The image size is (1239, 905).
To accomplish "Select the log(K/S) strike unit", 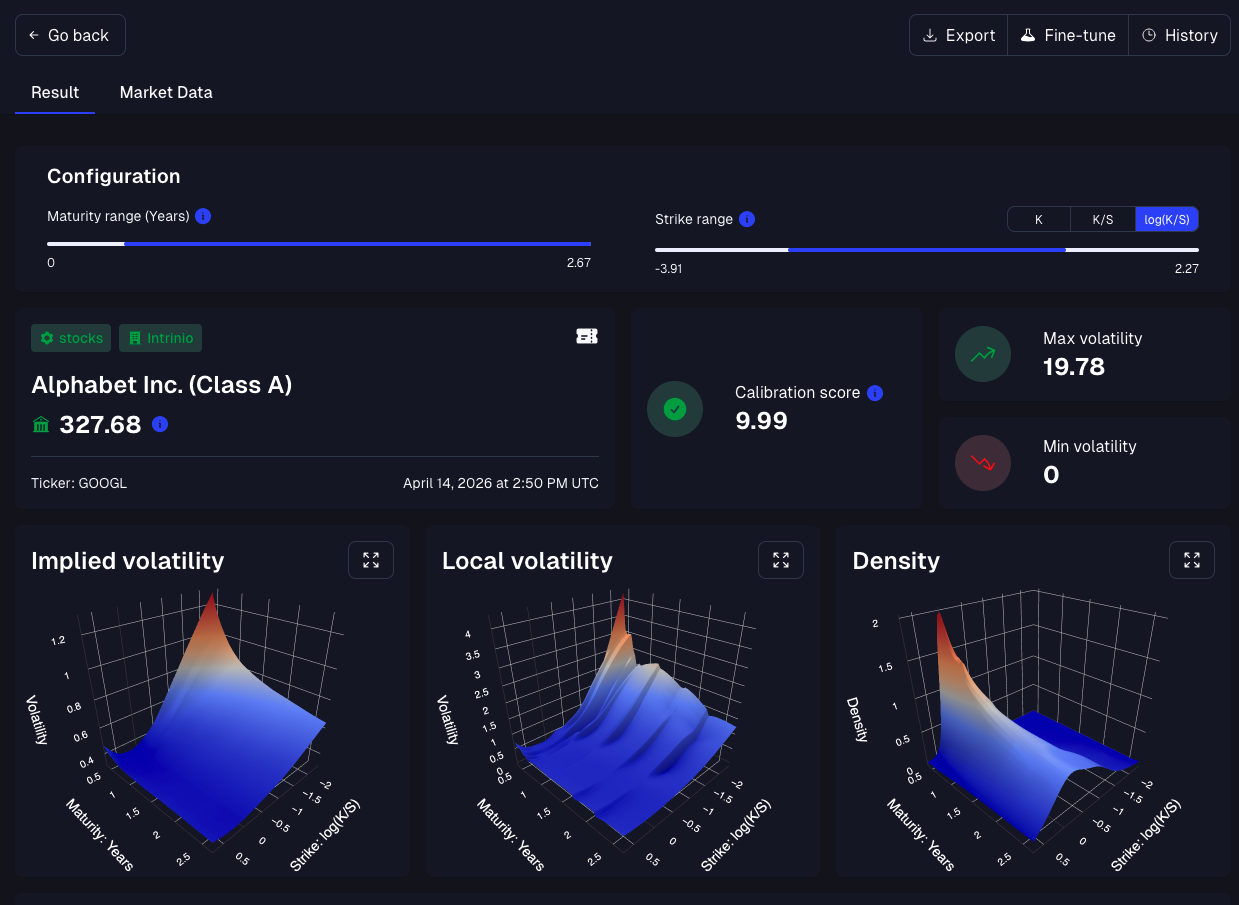I will (1166, 219).
